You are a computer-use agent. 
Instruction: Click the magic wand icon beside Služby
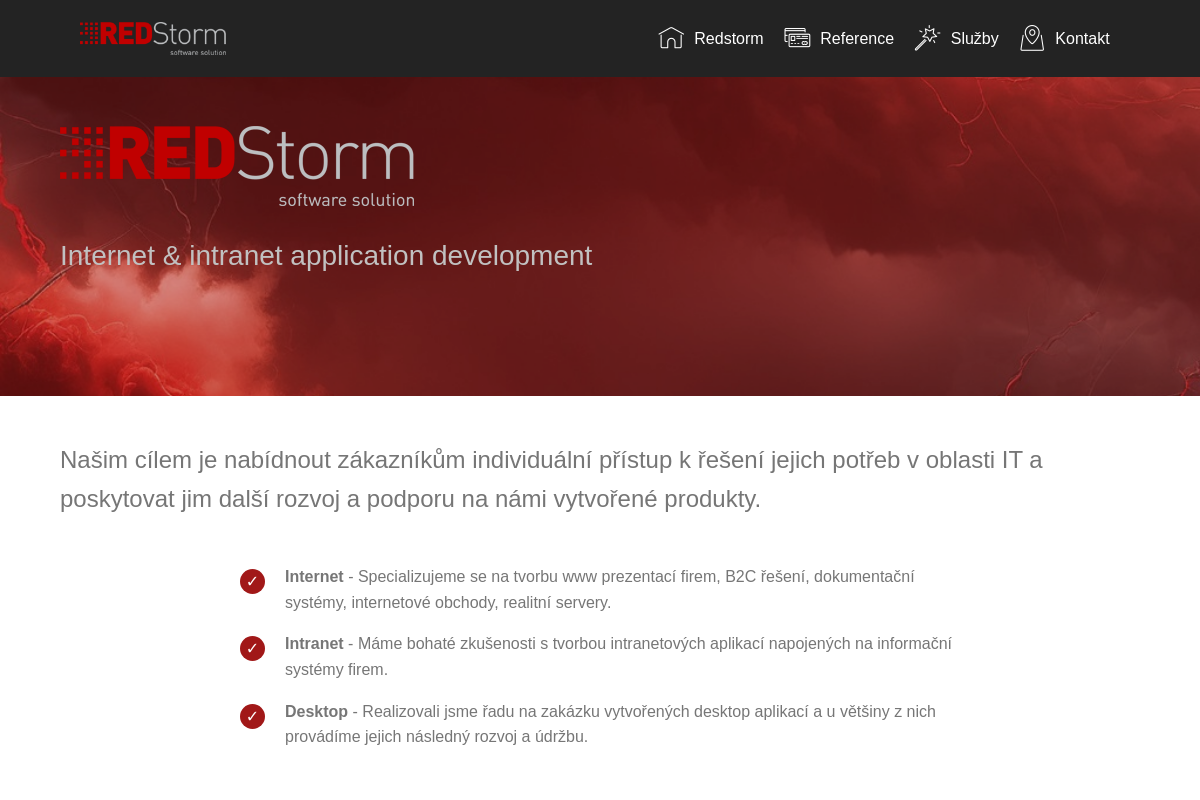(x=927, y=38)
